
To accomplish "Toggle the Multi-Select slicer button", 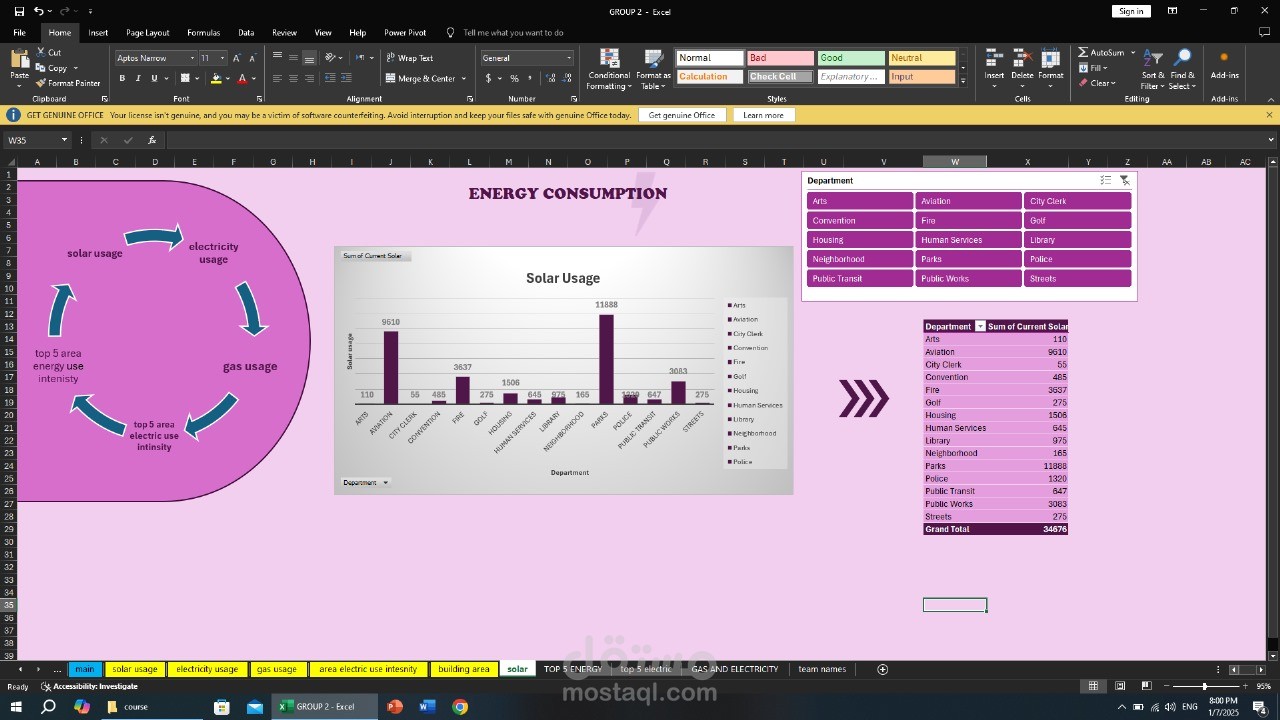I will pos(1105,181).
